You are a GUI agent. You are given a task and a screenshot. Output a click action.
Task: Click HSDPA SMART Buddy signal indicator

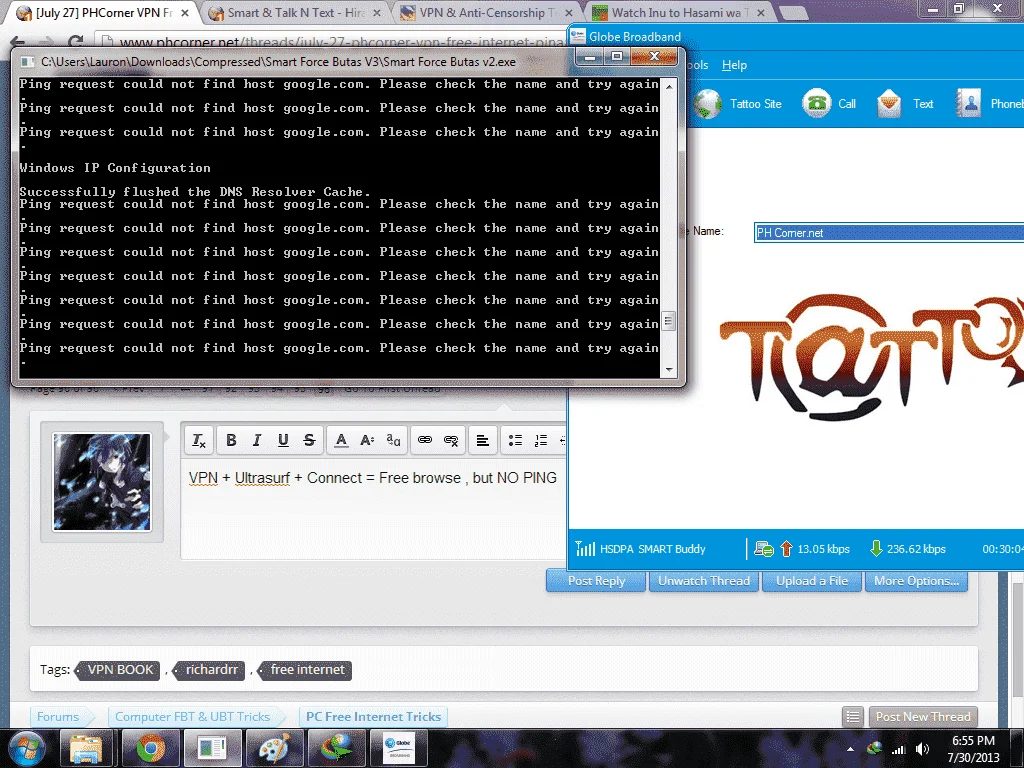[x=641, y=549]
